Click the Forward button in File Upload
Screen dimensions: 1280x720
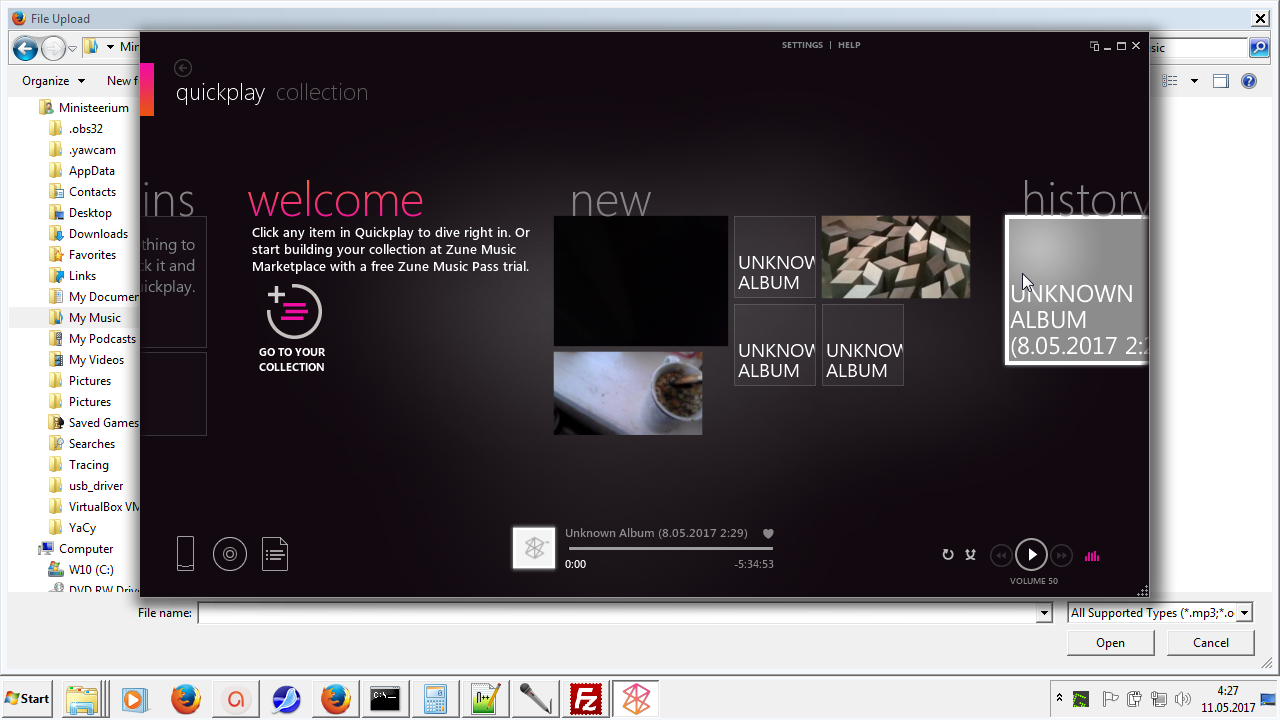[x=53, y=48]
